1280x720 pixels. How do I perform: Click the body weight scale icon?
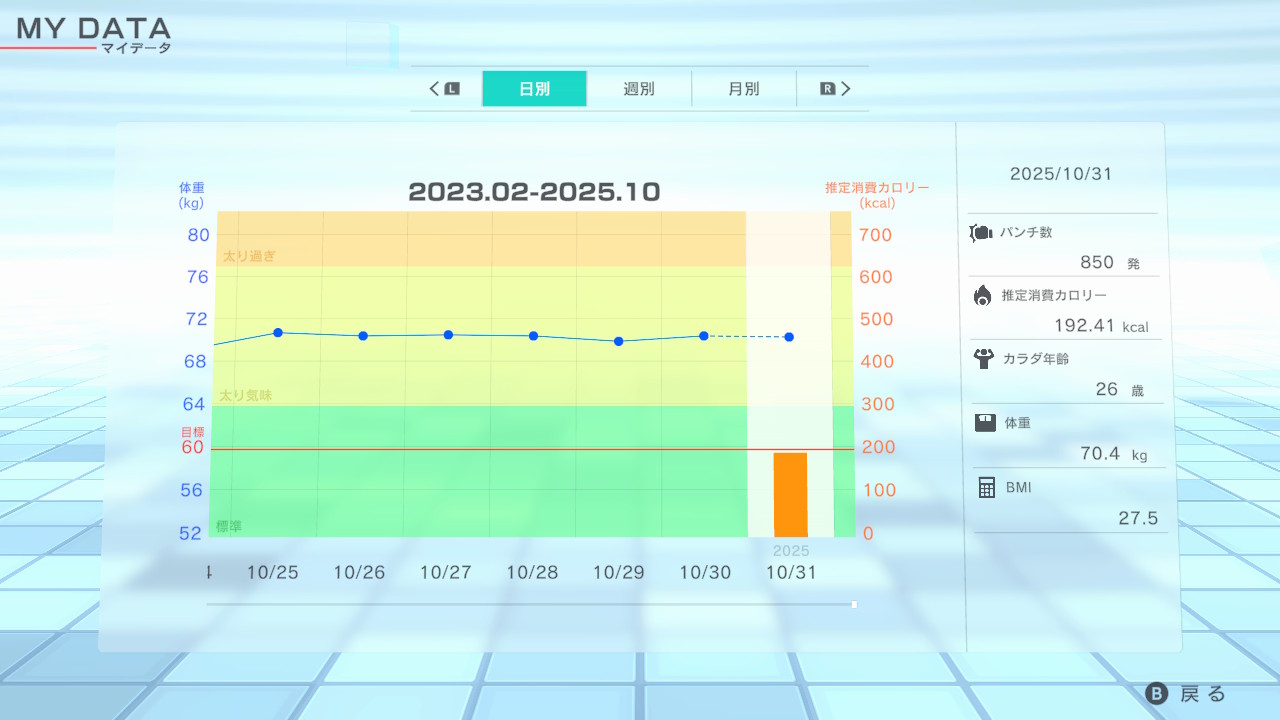[x=985, y=423]
